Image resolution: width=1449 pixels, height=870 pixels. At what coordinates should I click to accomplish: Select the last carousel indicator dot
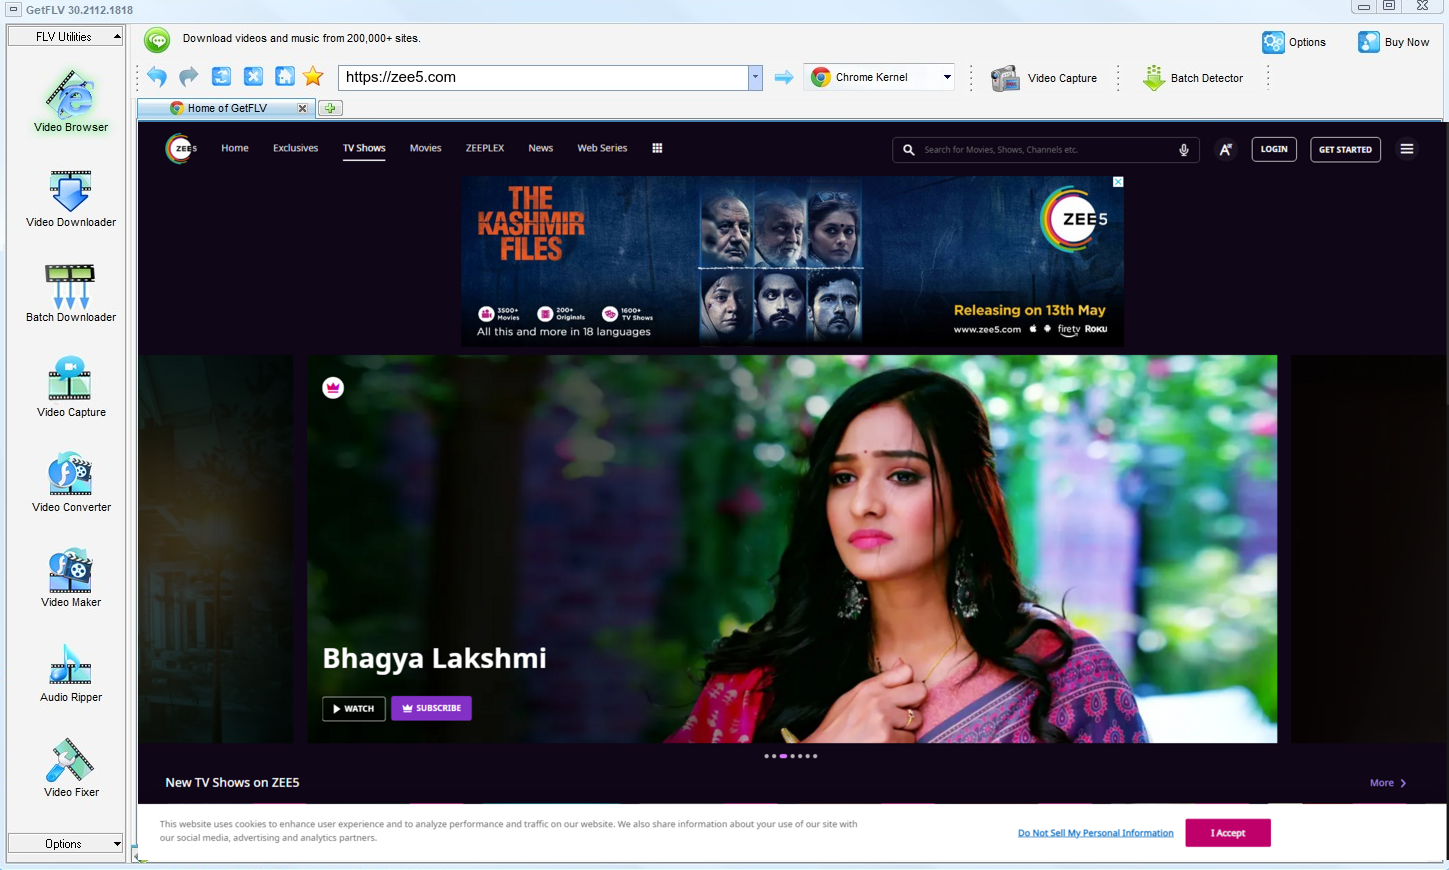(x=815, y=756)
